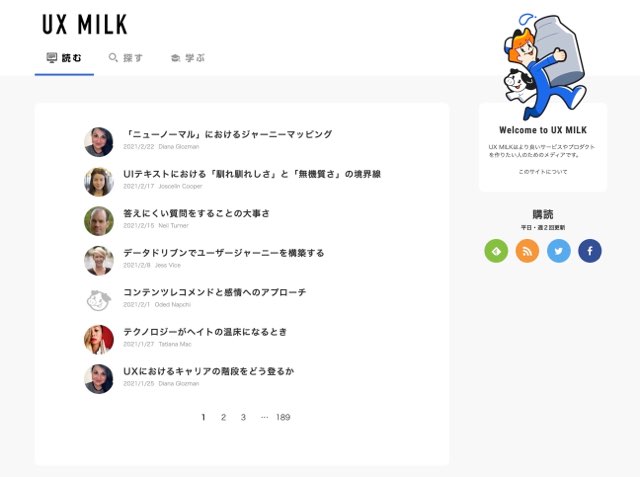Click the UX MILK logo

click(85, 24)
